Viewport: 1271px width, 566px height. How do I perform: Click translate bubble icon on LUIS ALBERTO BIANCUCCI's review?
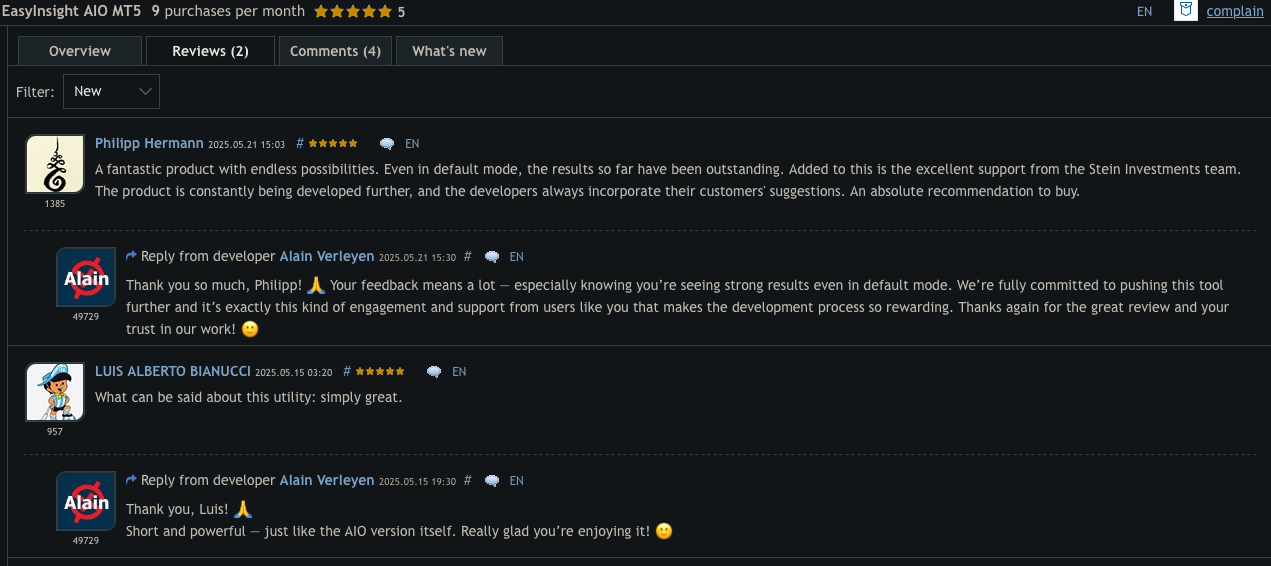pyautogui.click(x=434, y=372)
